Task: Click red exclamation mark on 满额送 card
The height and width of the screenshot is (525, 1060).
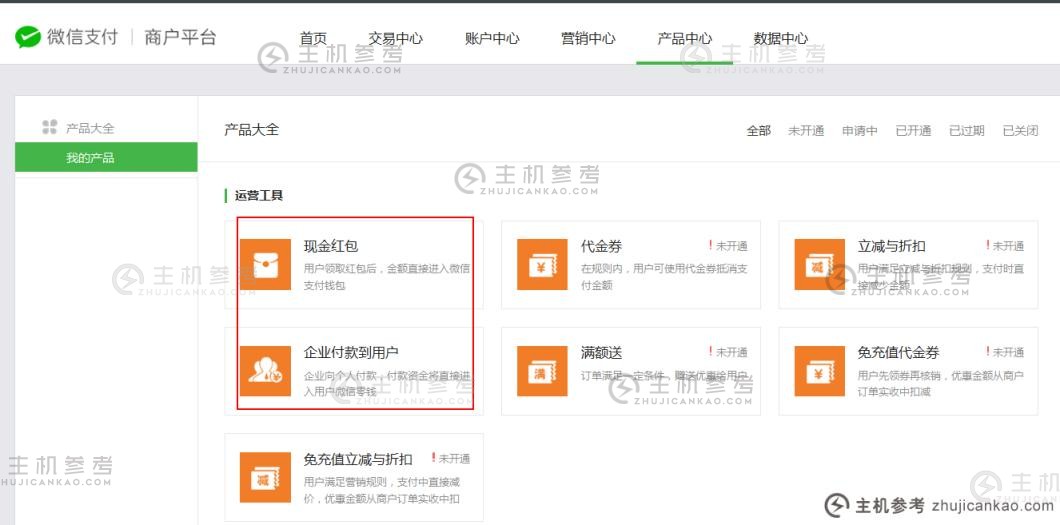Action: pos(710,352)
